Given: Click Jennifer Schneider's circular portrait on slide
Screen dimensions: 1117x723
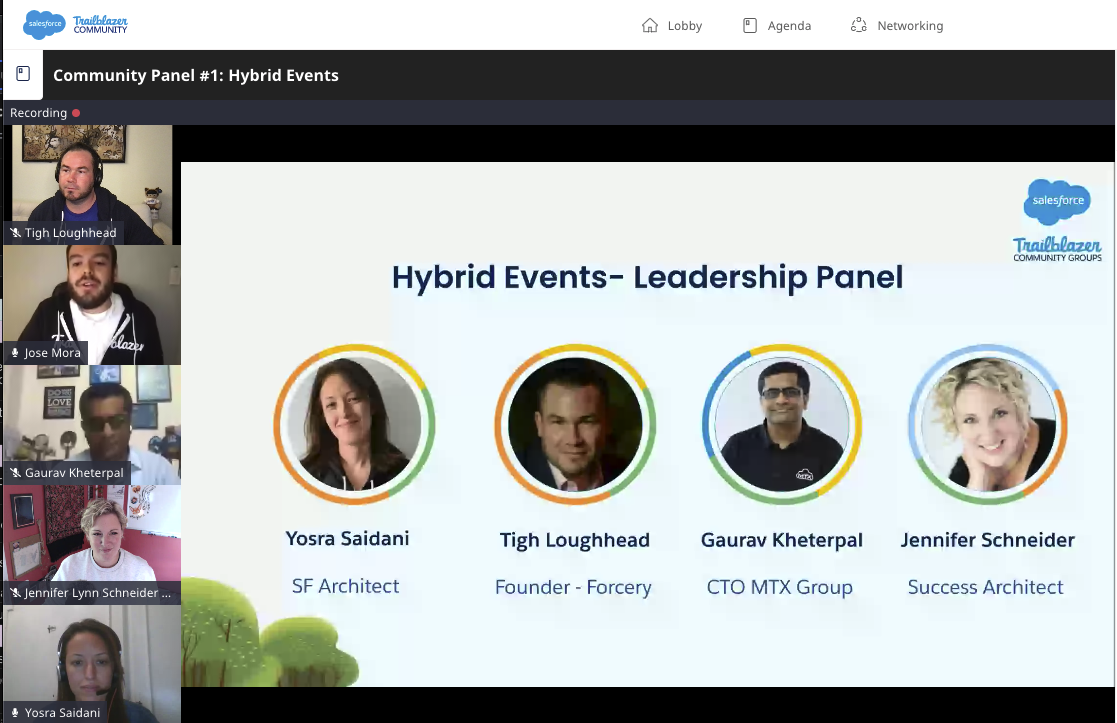Looking at the screenshot, I should 987,425.
